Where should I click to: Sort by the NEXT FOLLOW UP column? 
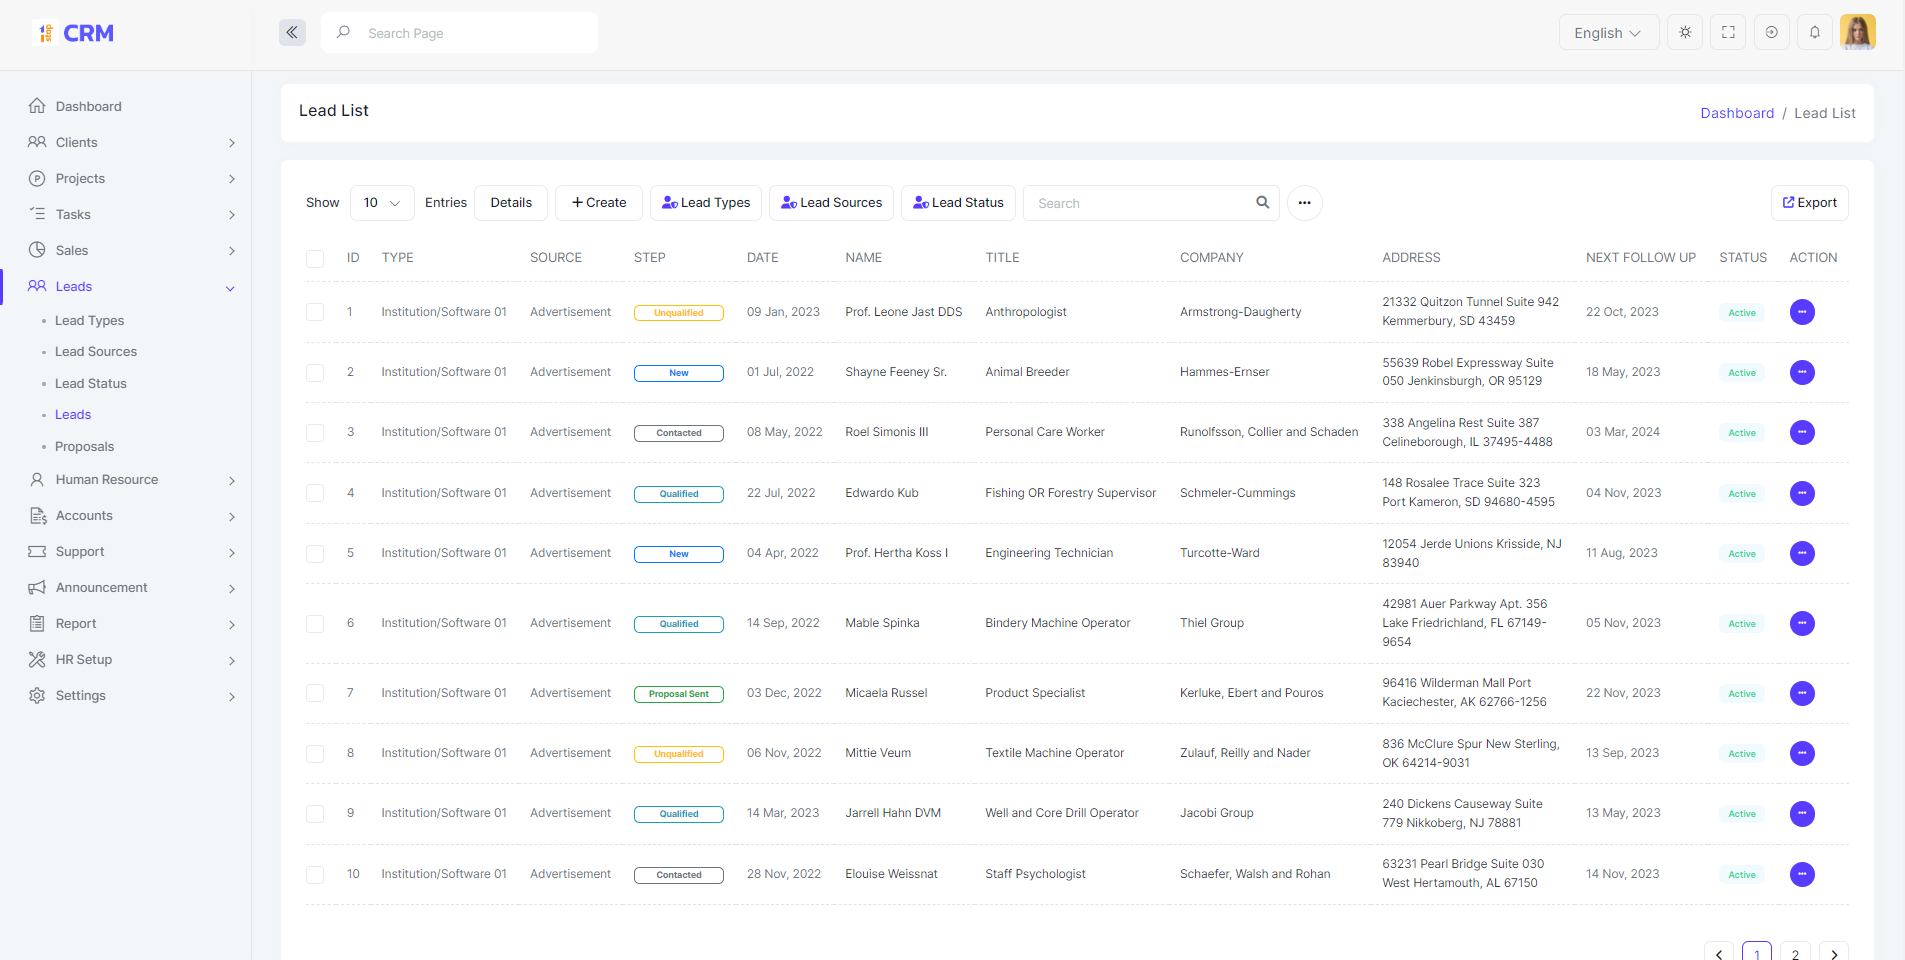(x=1640, y=257)
